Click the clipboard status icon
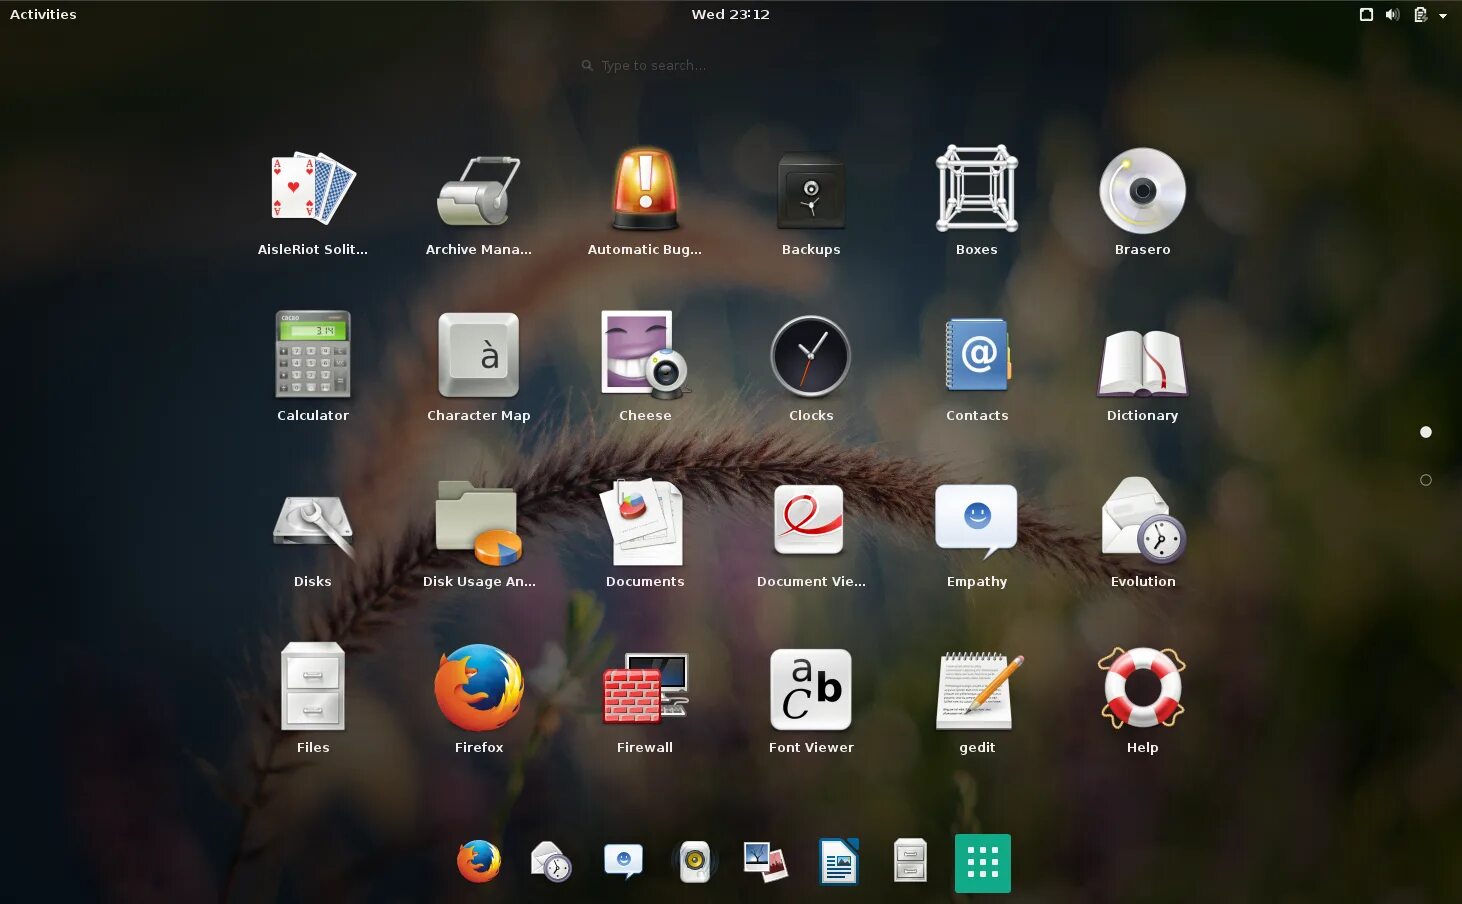Viewport: 1462px width, 904px height. (1420, 14)
